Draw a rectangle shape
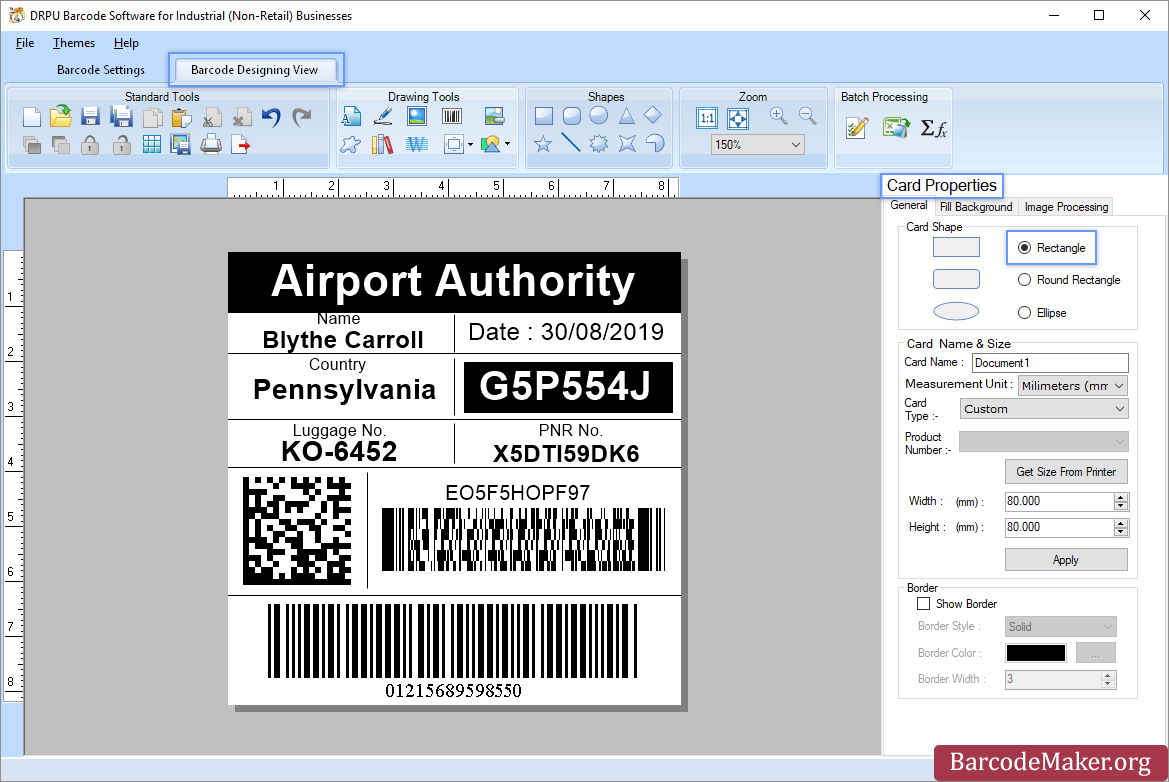The image size is (1169, 782). click(x=544, y=116)
